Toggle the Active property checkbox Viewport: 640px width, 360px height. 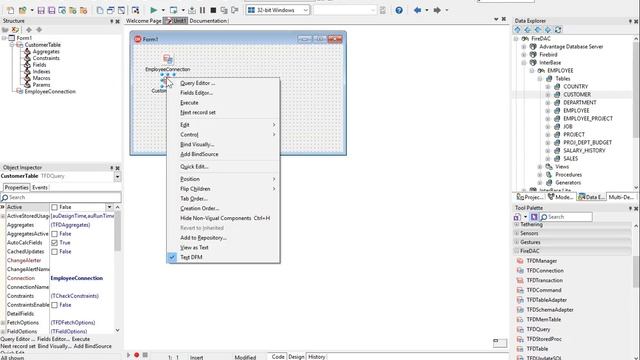coord(55,207)
